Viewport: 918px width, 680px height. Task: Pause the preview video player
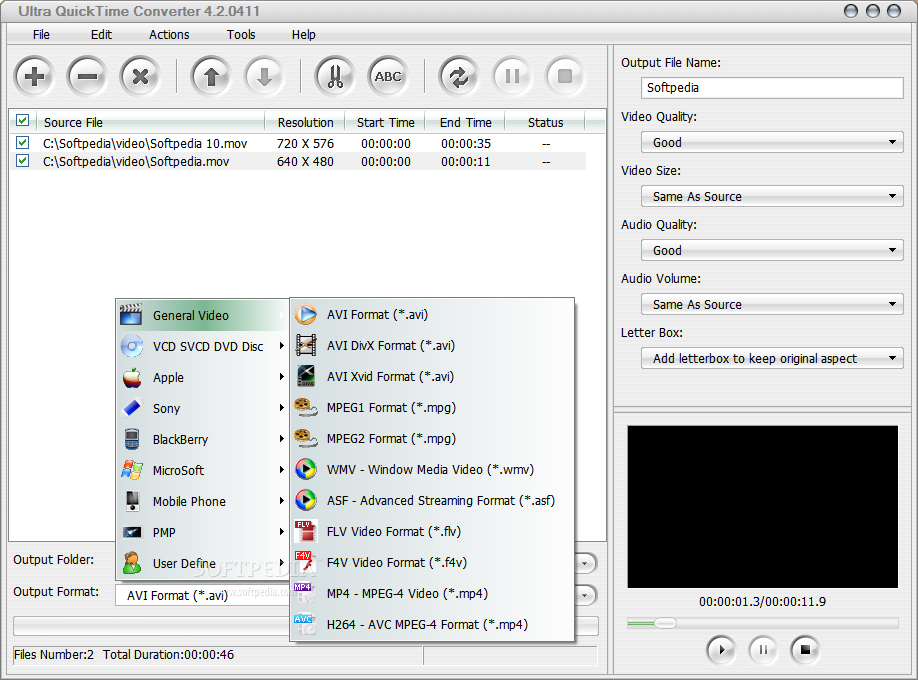click(763, 650)
